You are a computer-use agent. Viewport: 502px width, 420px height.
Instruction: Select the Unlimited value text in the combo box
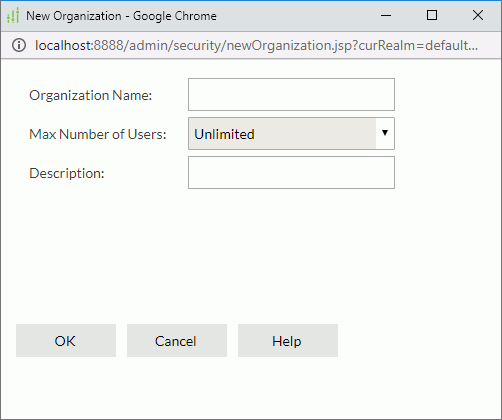[x=224, y=134]
